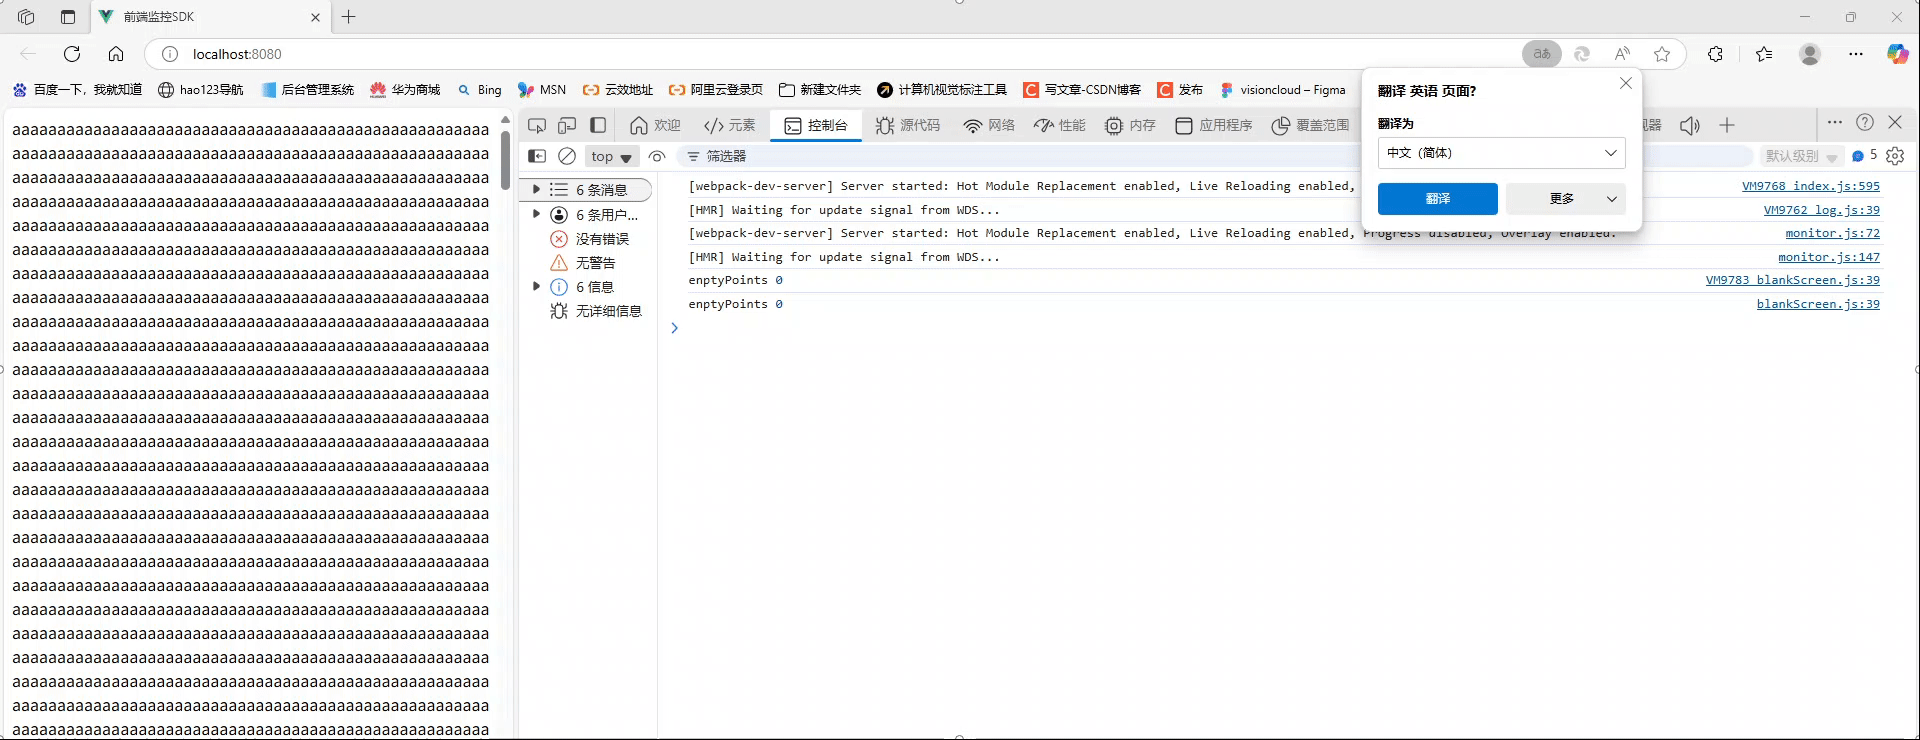The height and width of the screenshot is (740, 1920).
Task: Open the visioncloud – Figma bookmark
Action: [x=1282, y=90]
